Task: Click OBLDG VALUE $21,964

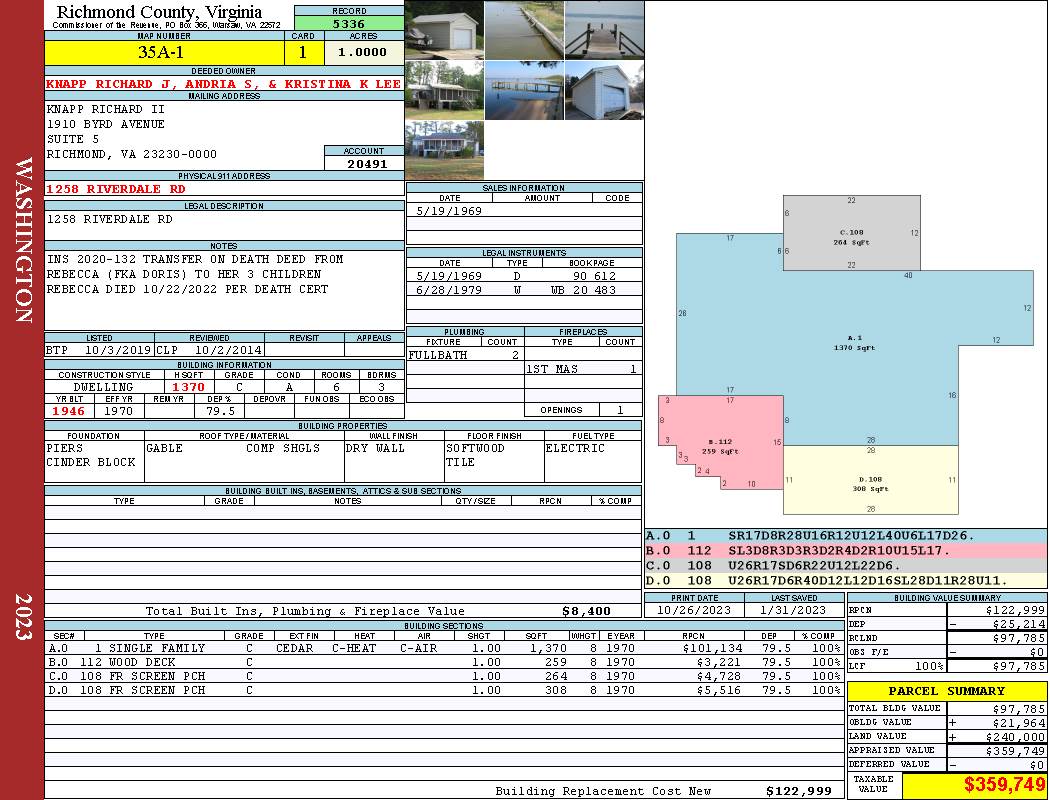Action: [1019, 723]
